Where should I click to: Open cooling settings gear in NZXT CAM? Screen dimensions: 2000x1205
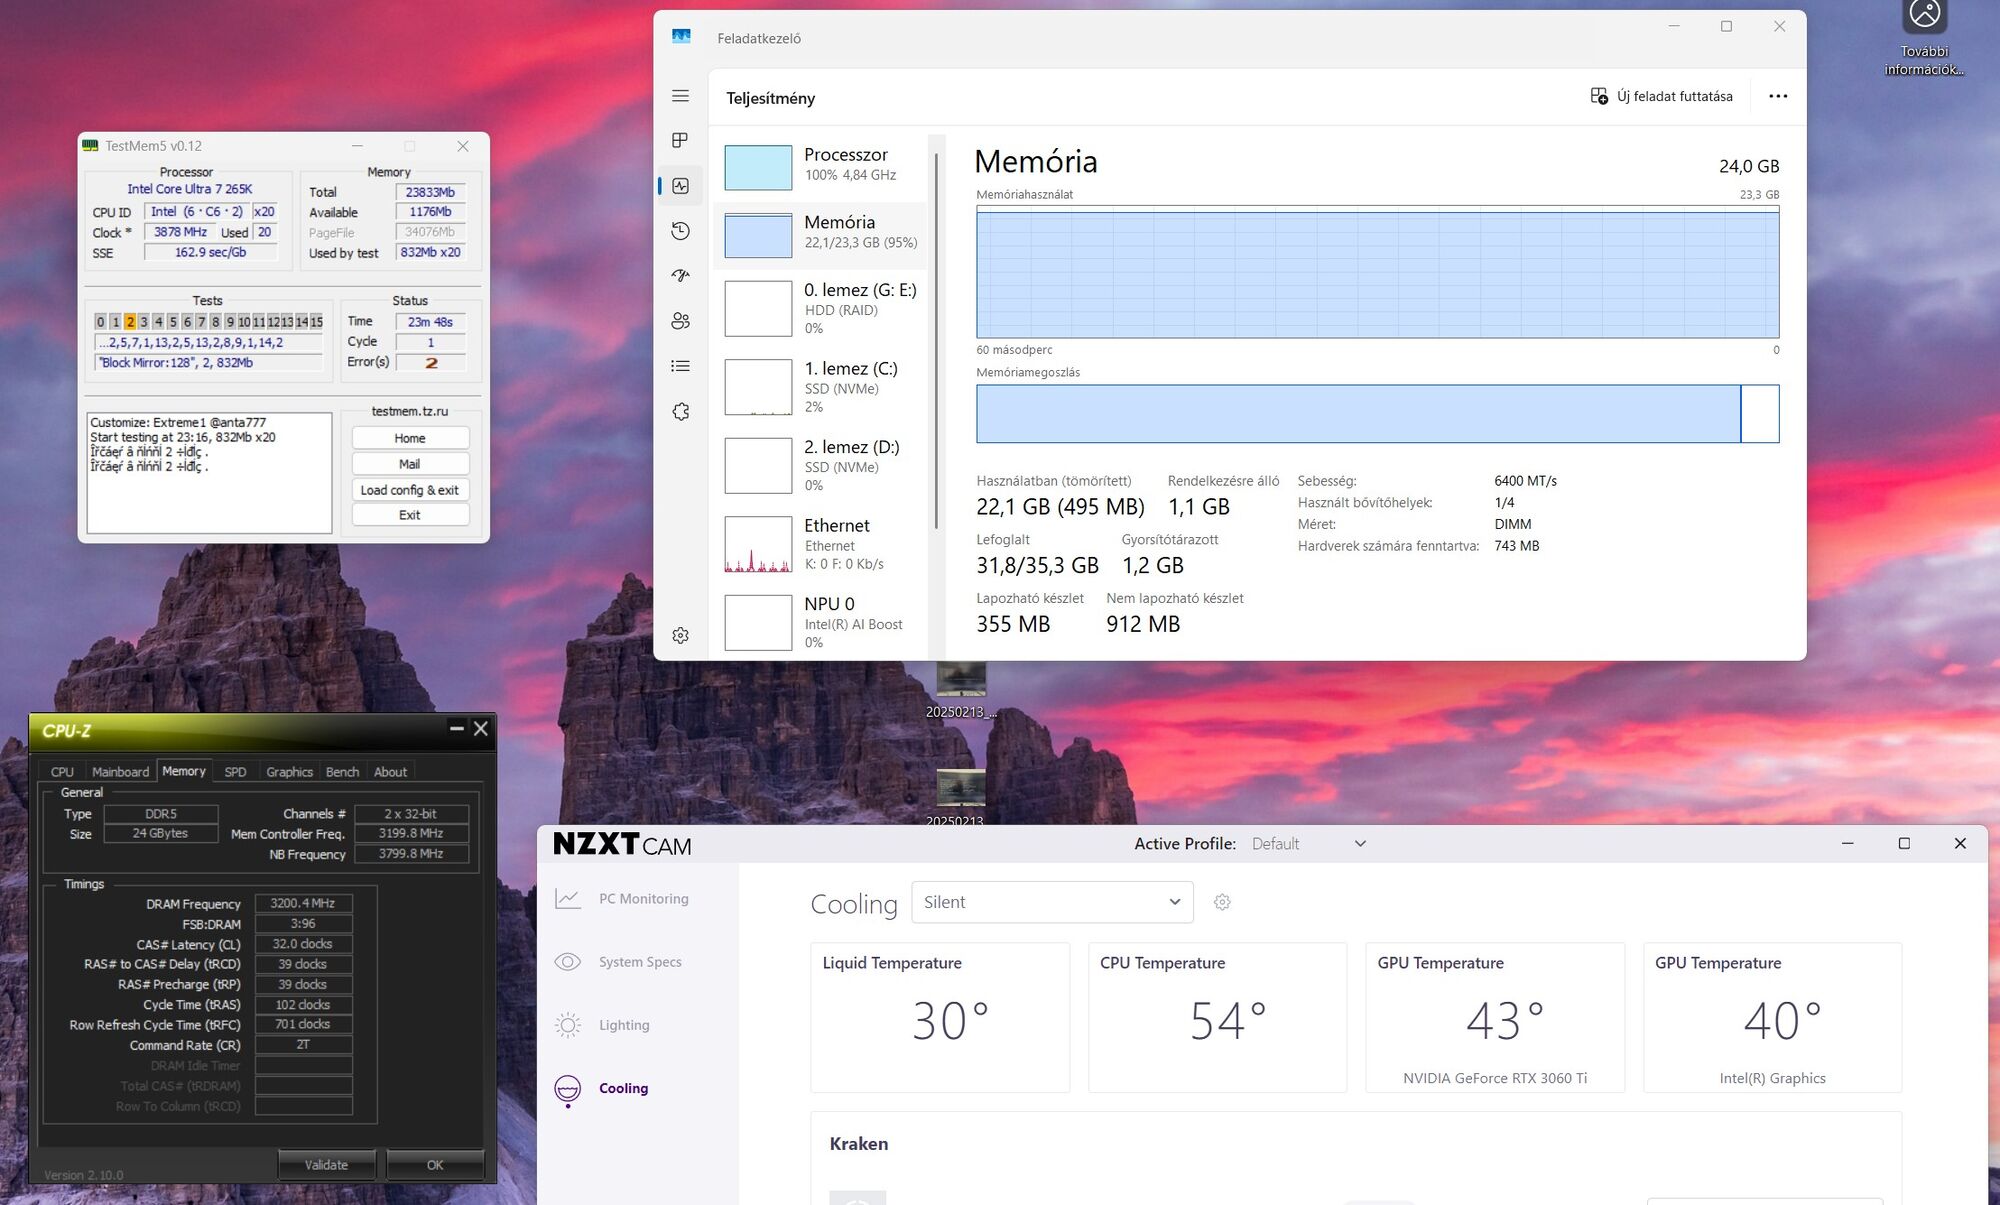pyautogui.click(x=1221, y=902)
